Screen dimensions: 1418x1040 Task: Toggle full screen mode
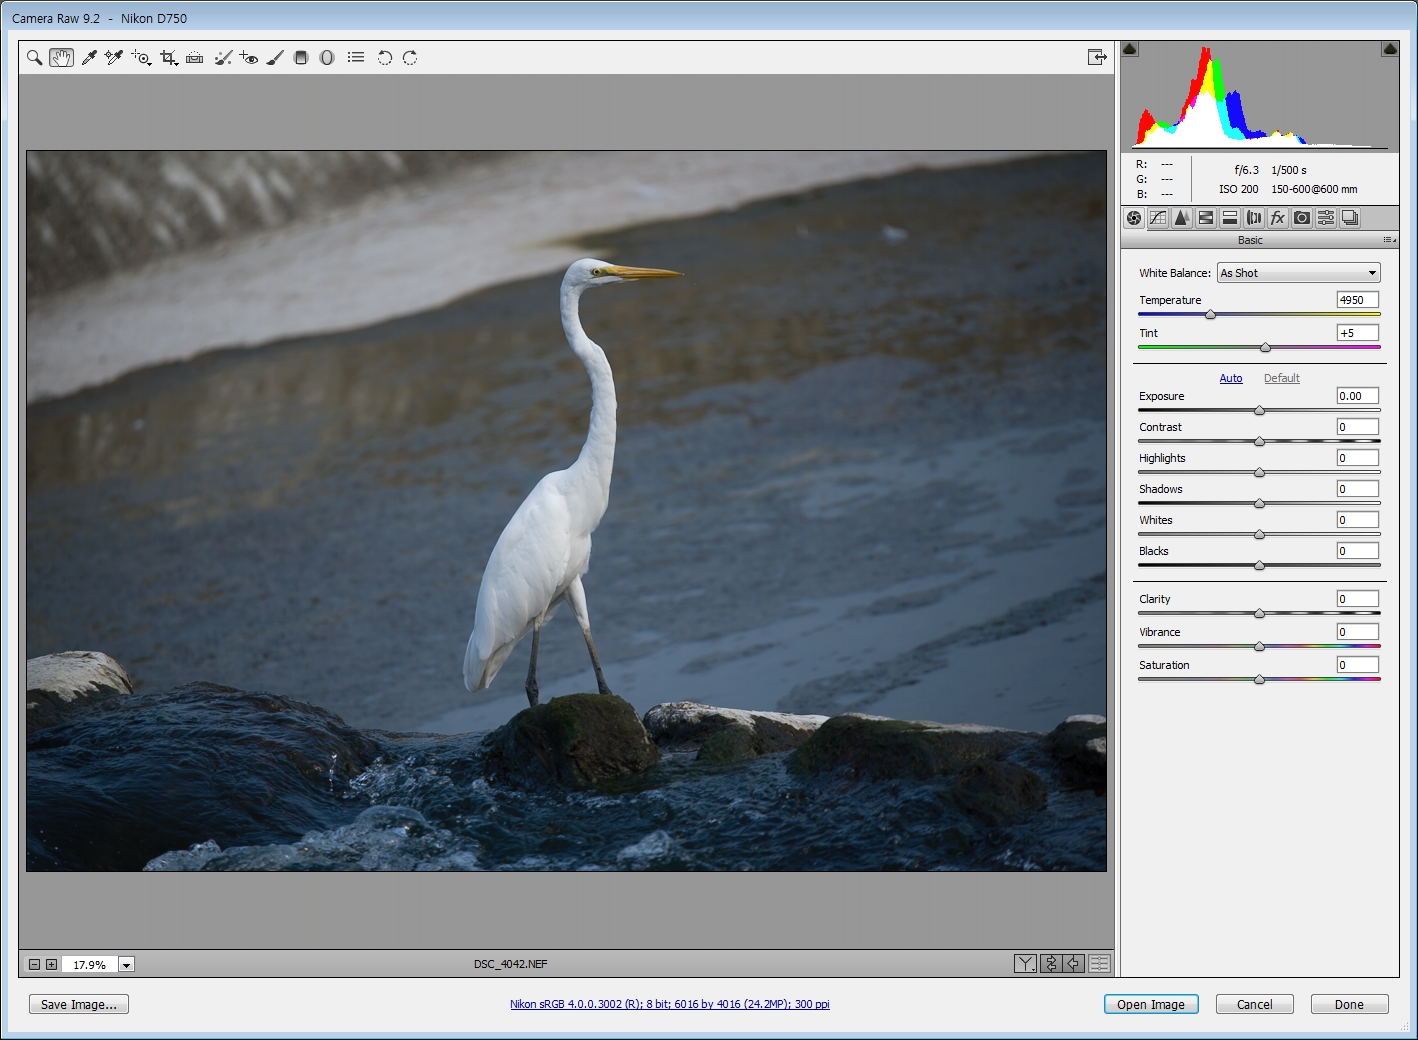click(x=1097, y=57)
